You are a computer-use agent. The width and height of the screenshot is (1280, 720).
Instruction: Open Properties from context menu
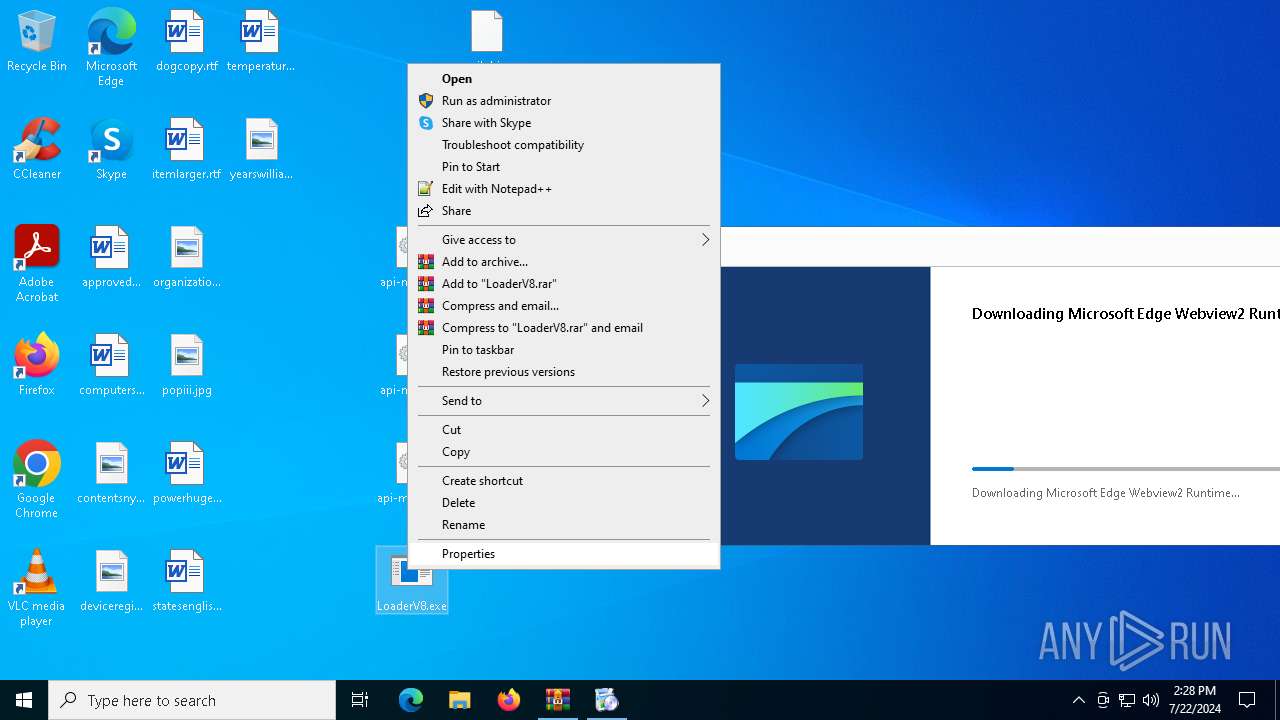coord(564,554)
